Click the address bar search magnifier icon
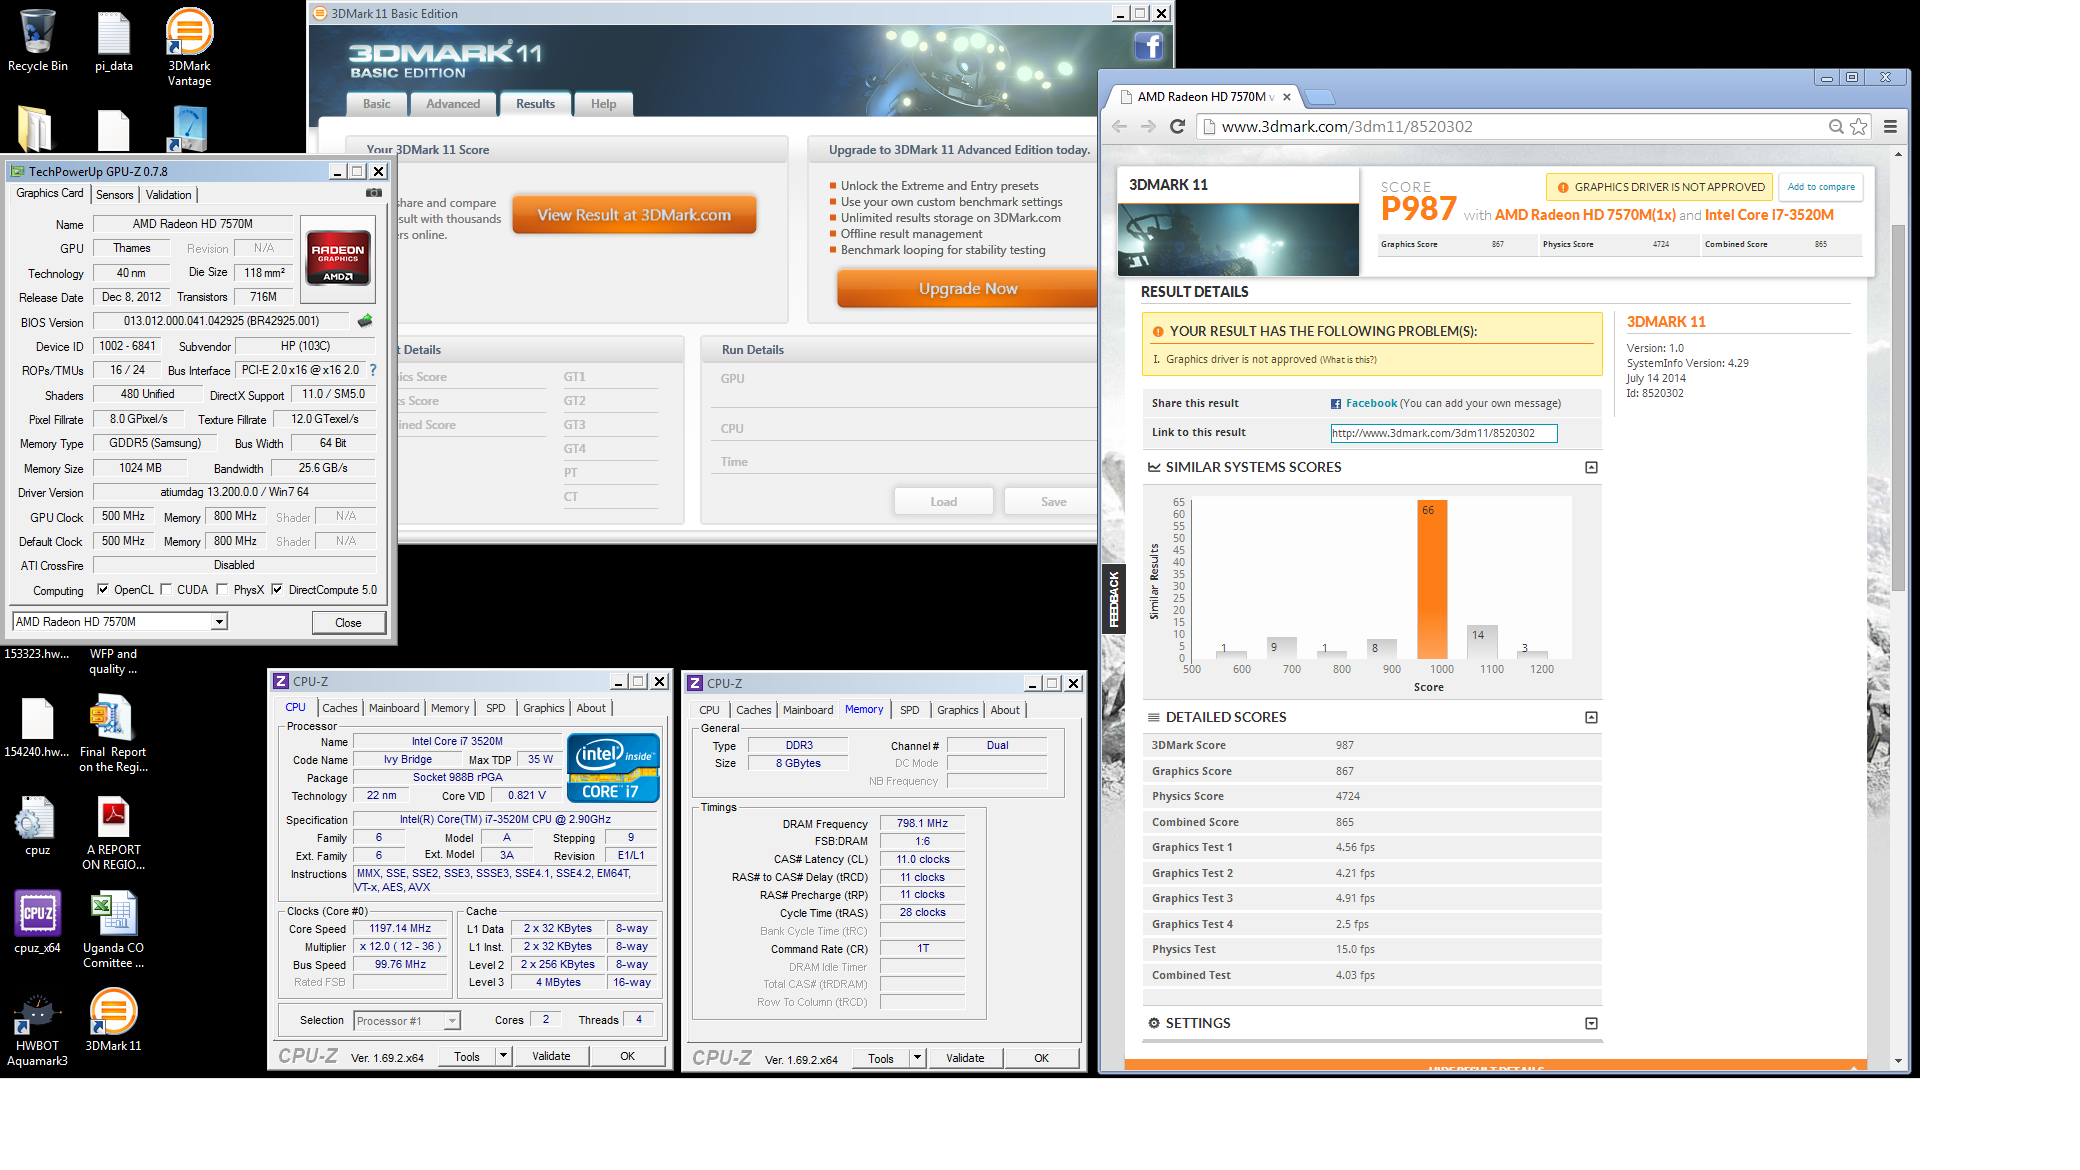Image resolution: width=2080 pixels, height=1170 pixels. click(1836, 127)
